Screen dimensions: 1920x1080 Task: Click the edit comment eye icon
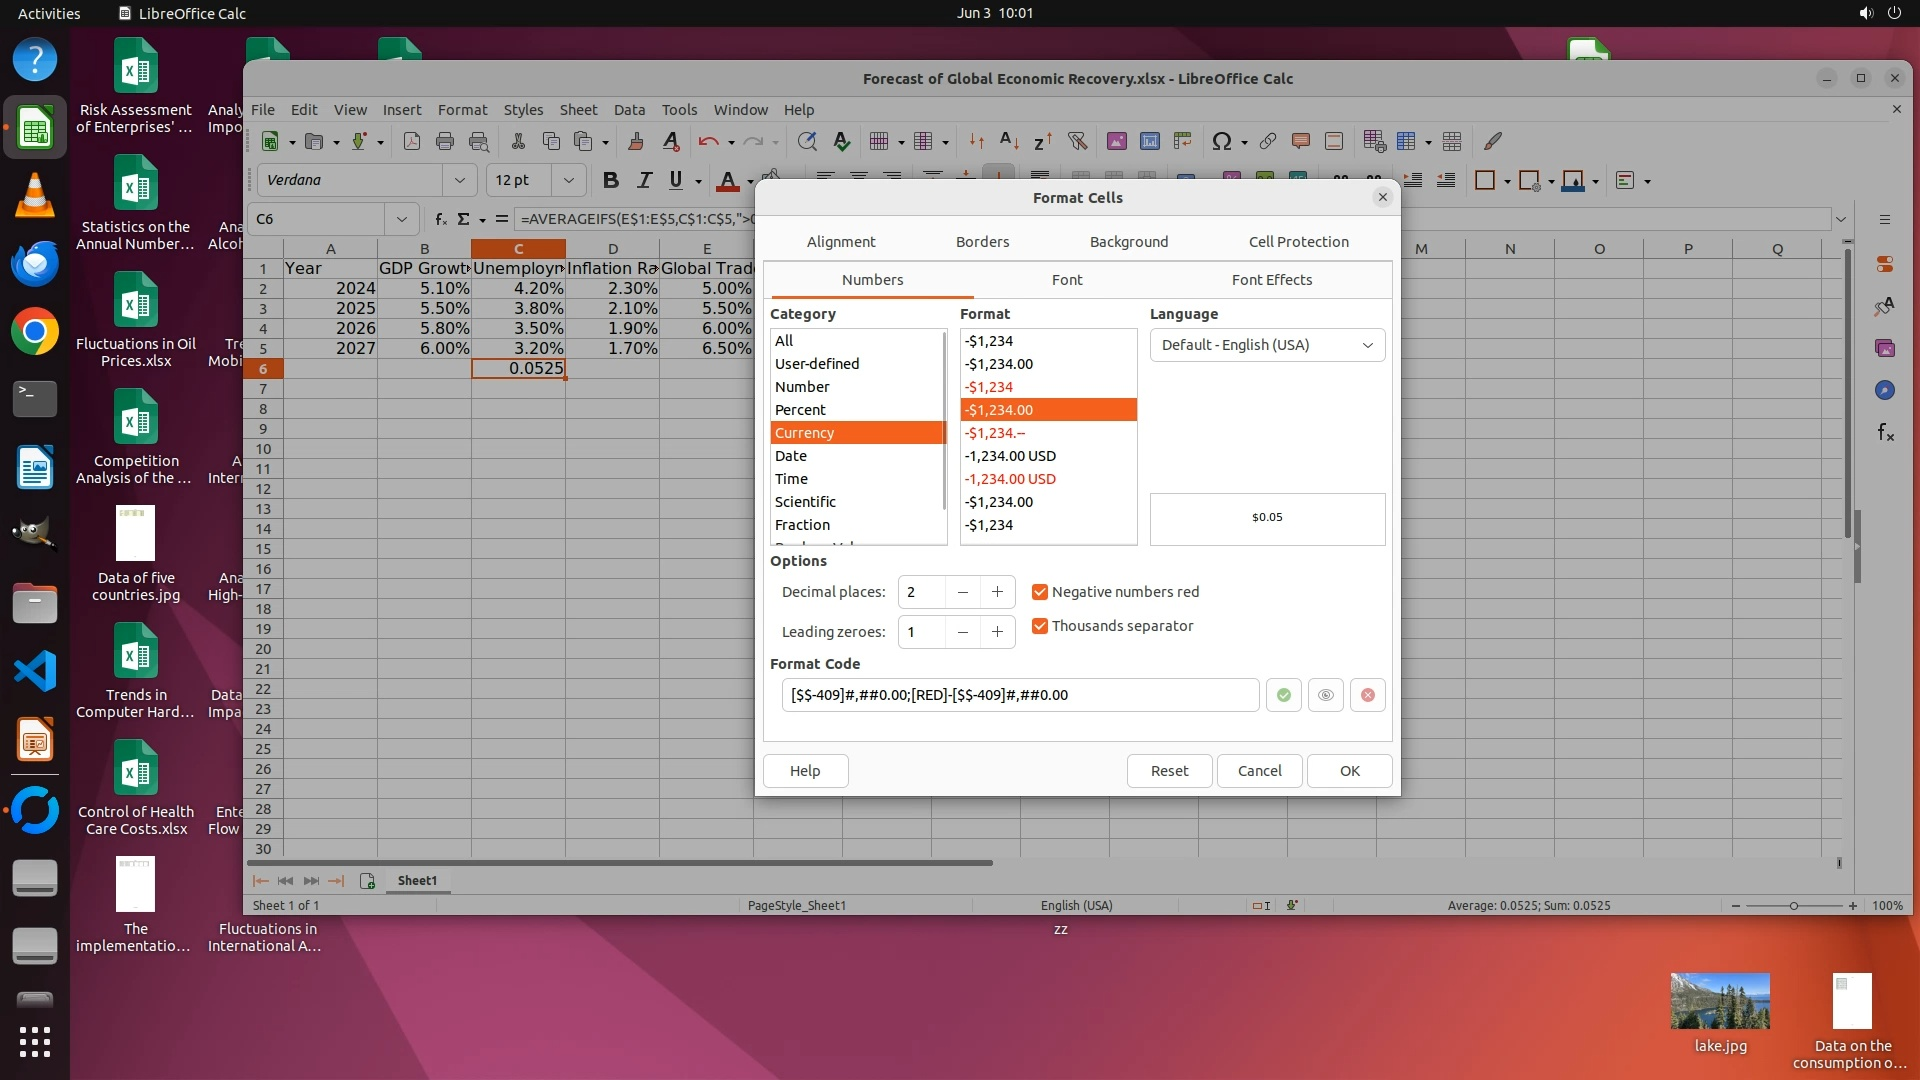point(1325,695)
